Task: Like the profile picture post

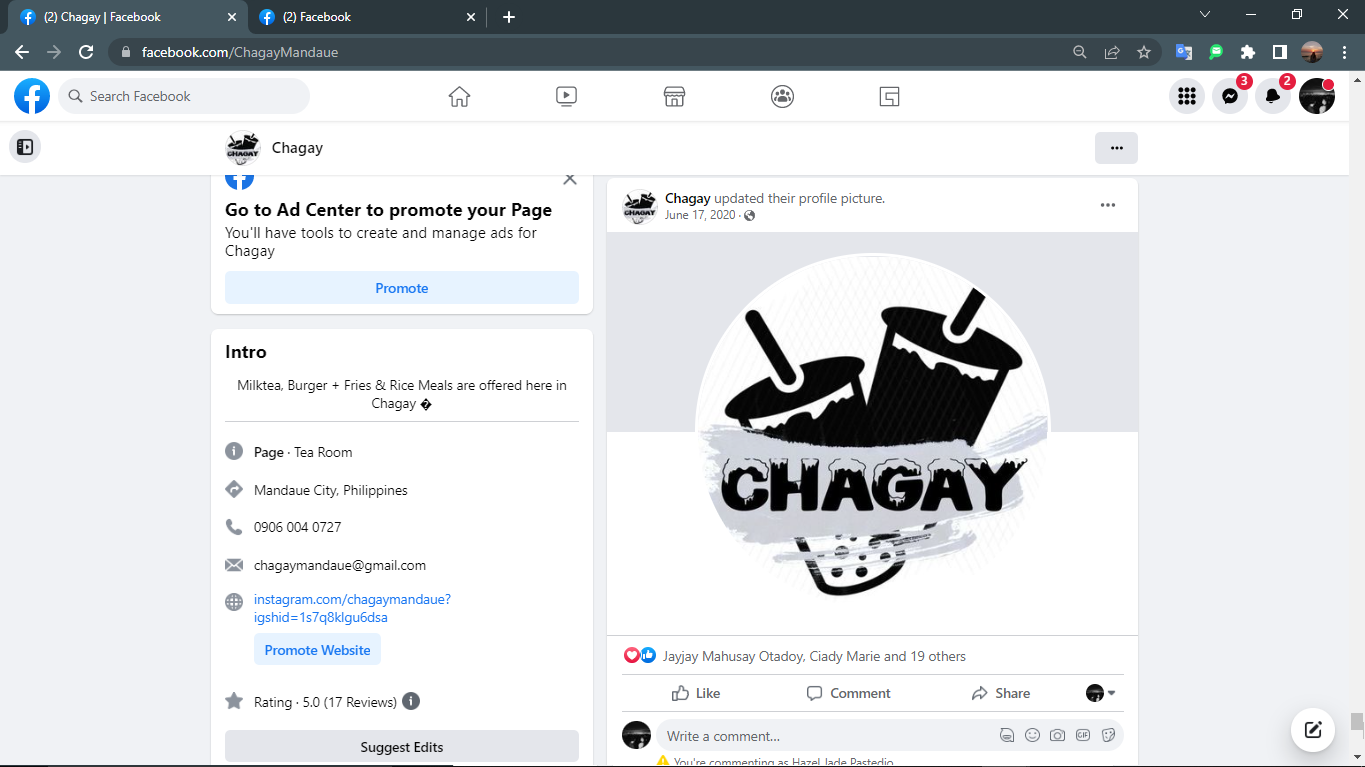Action: click(696, 693)
